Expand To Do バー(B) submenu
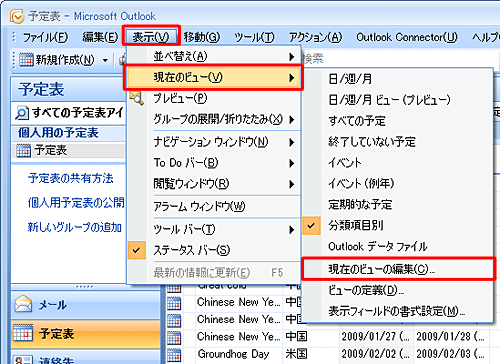Viewport: 500px width, 364px height. (214, 163)
